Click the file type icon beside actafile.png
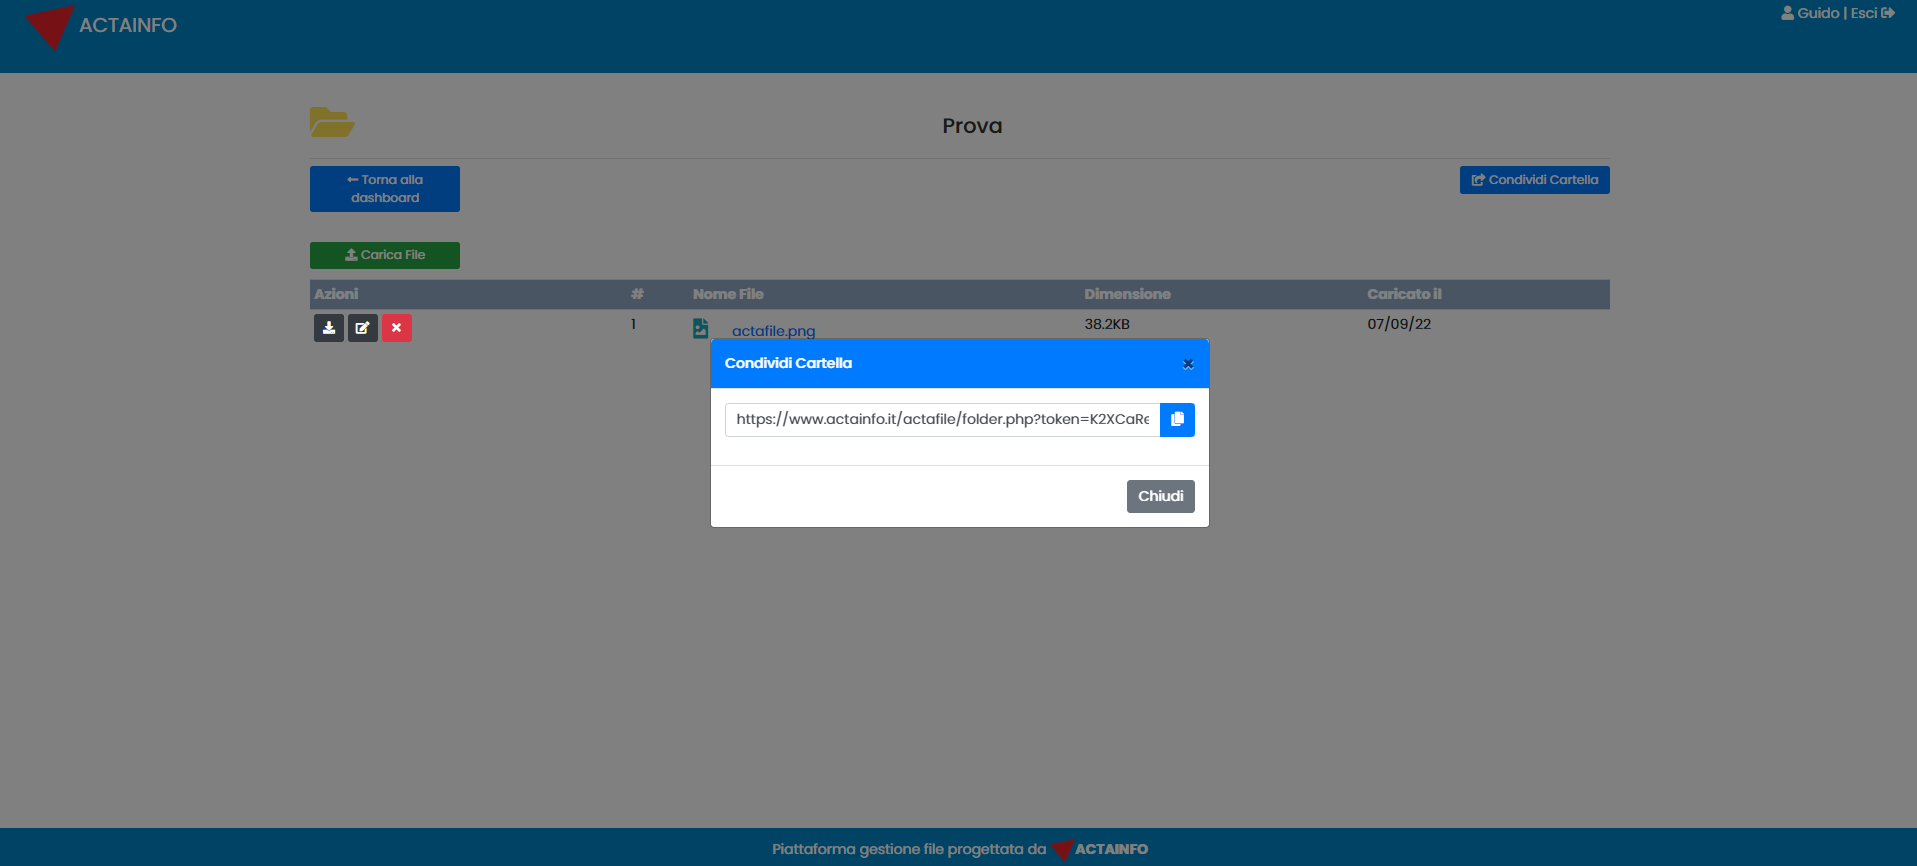 [x=700, y=329]
